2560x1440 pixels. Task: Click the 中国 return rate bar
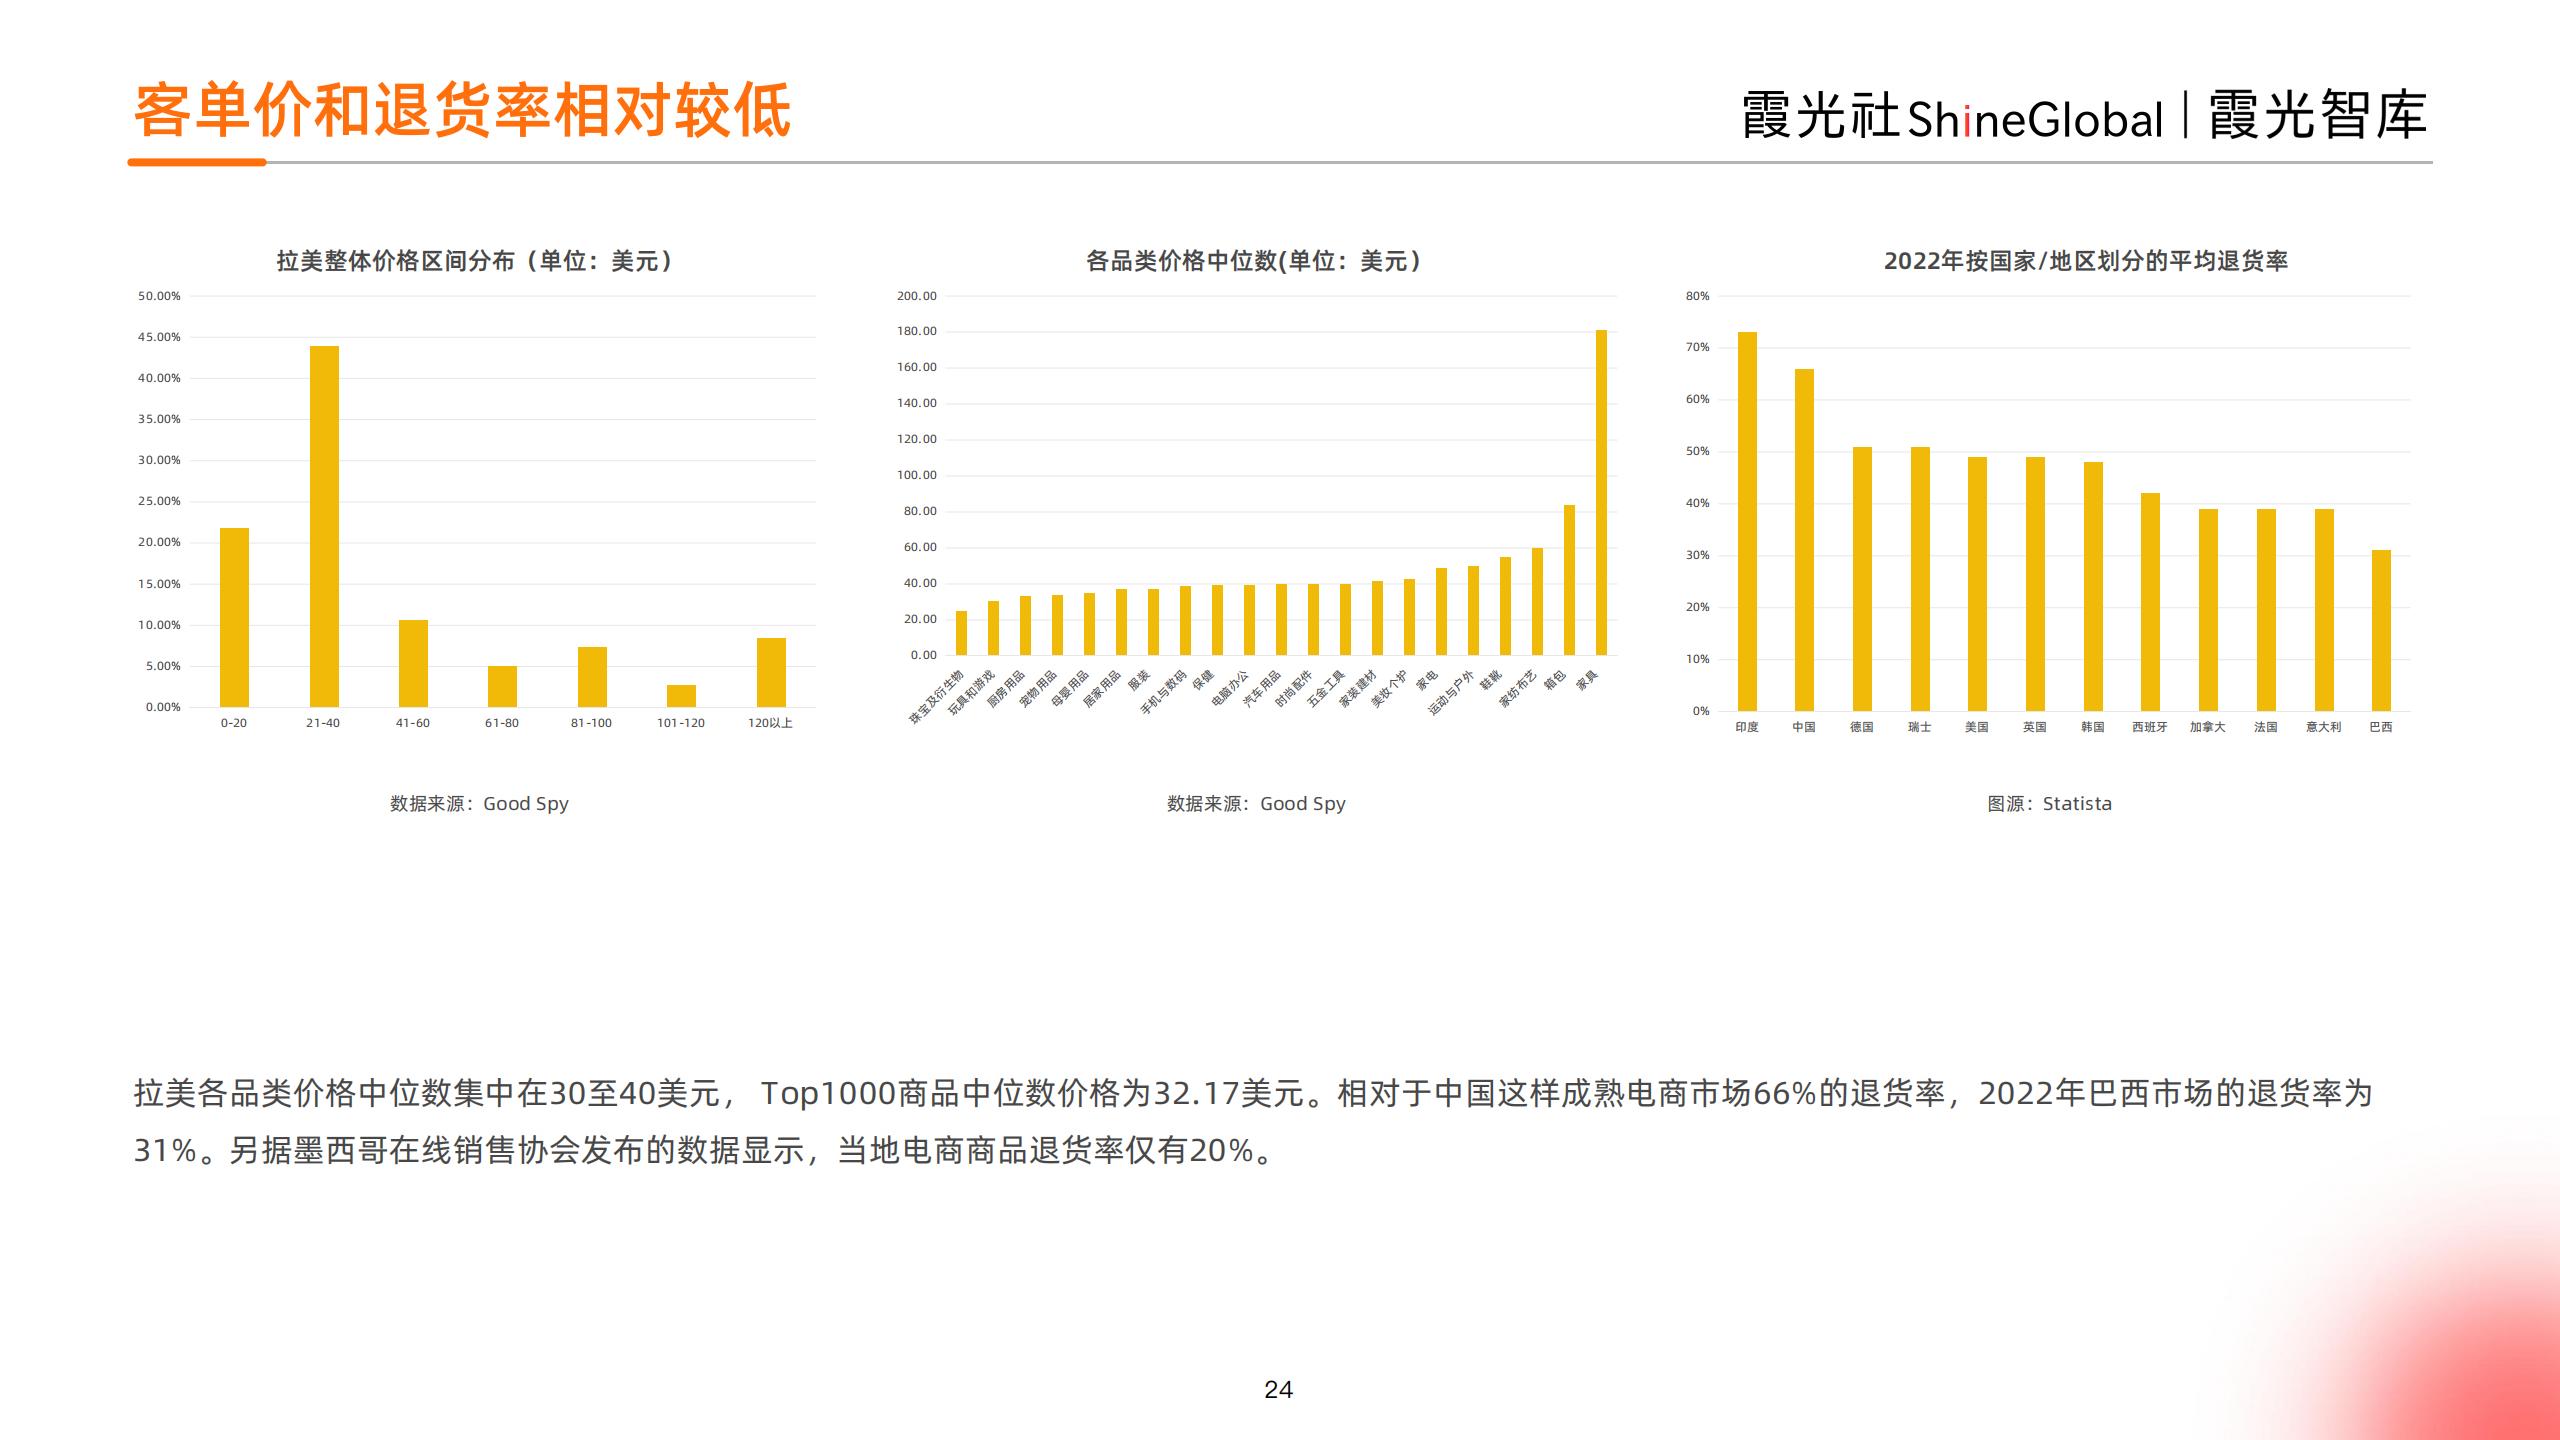pos(1804,540)
